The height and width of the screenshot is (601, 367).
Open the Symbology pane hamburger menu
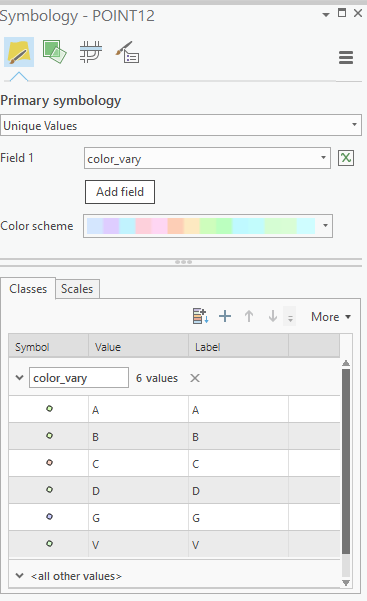pos(346,58)
